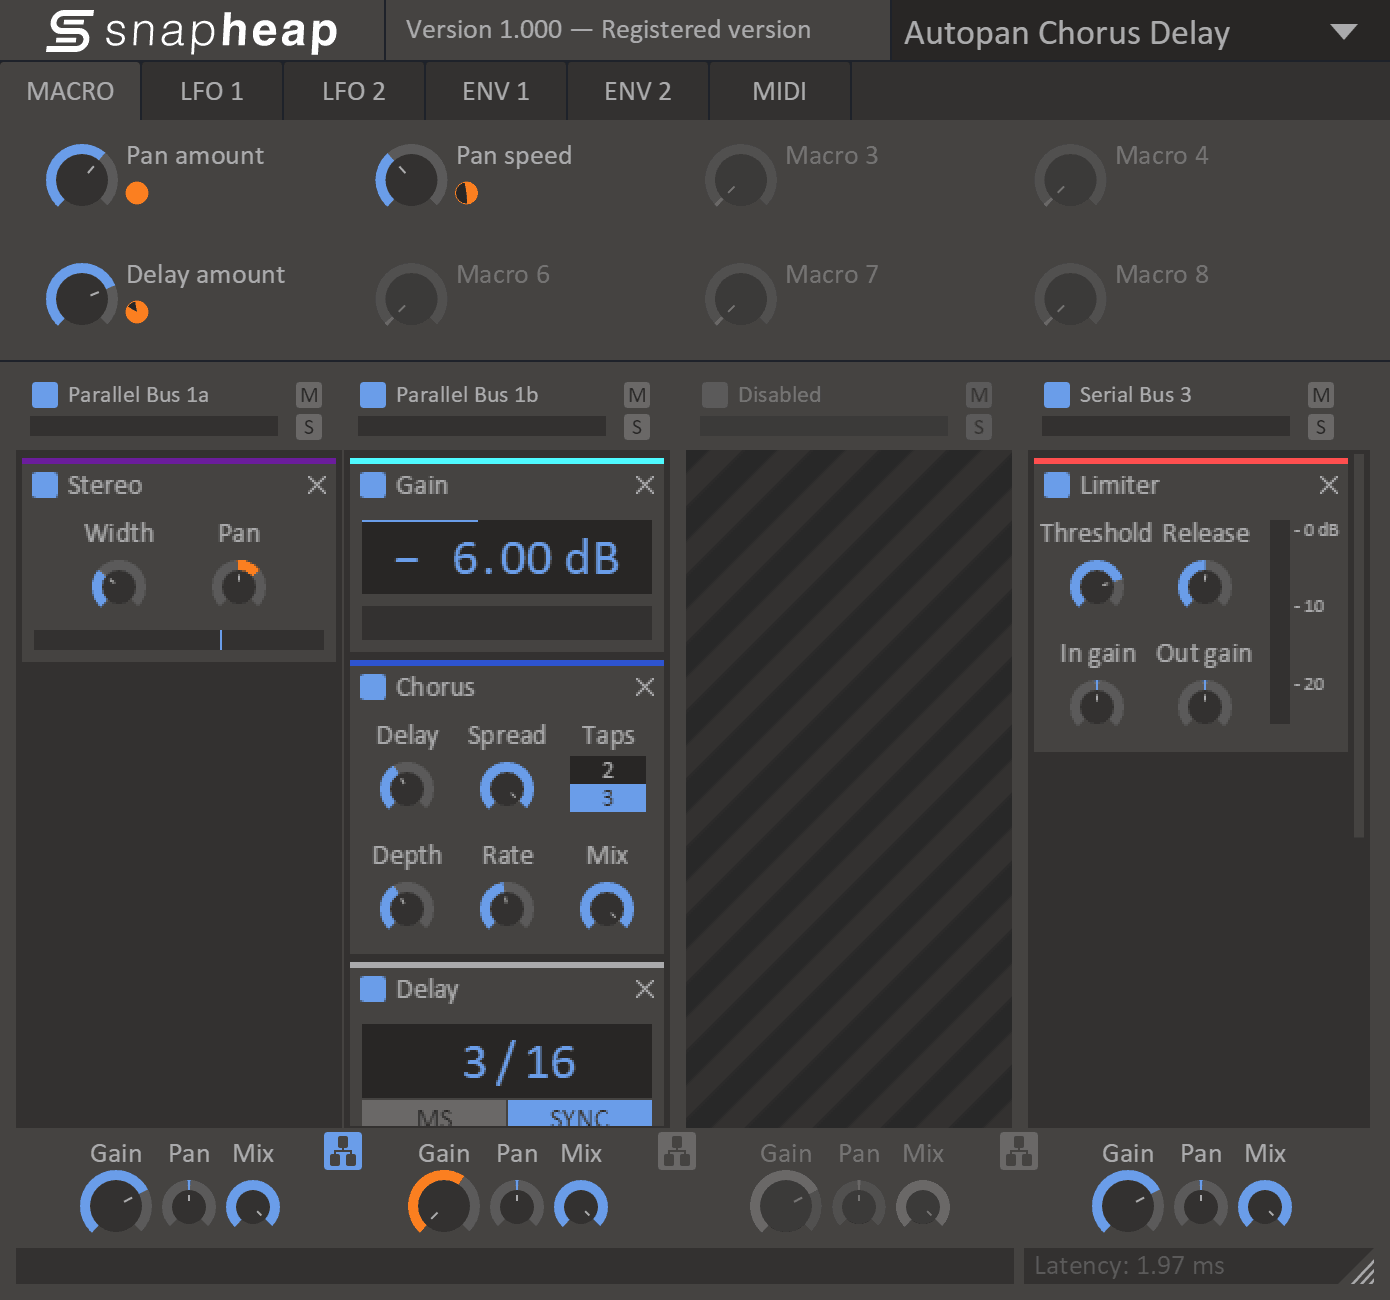The height and width of the screenshot is (1300, 1390).
Task: Click the routing icon under Parallel Bus 1a column
Action: coord(341,1153)
